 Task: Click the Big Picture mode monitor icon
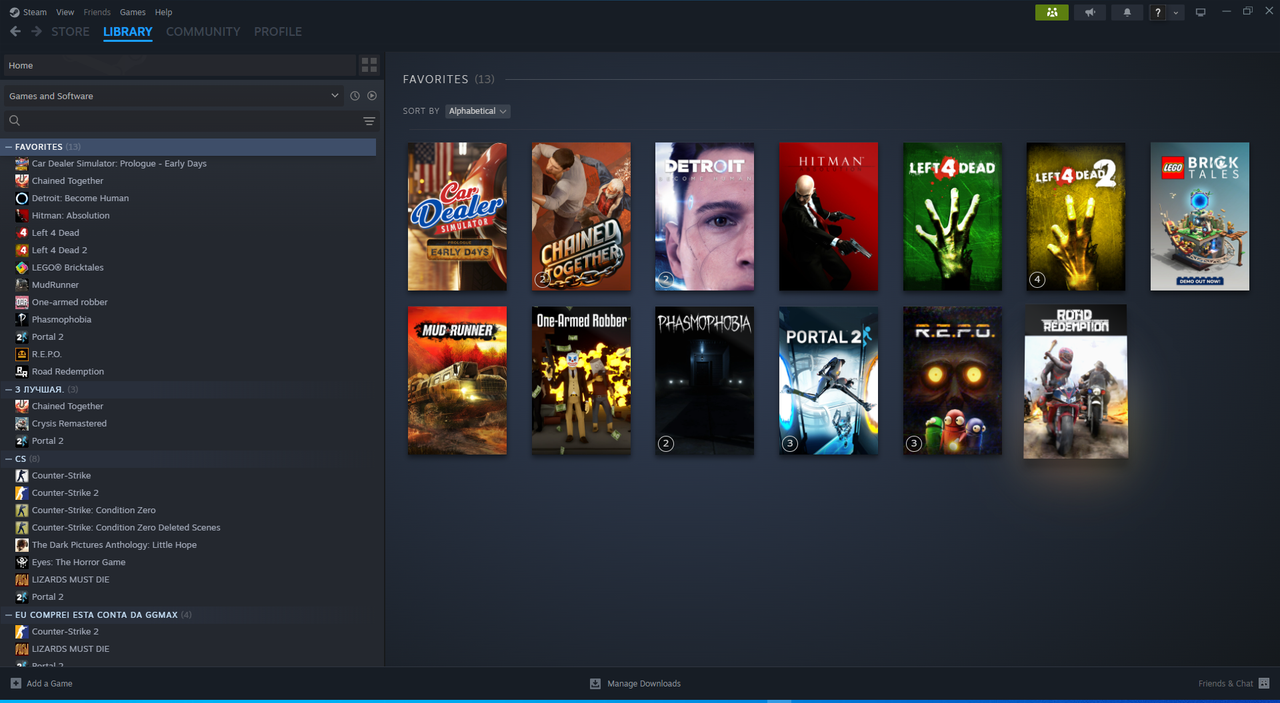(x=1200, y=12)
